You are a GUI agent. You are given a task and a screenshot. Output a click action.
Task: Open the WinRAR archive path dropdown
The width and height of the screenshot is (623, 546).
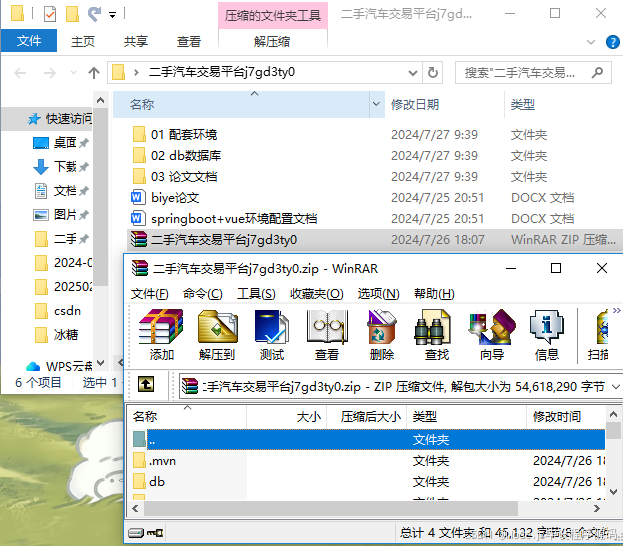click(x=615, y=386)
